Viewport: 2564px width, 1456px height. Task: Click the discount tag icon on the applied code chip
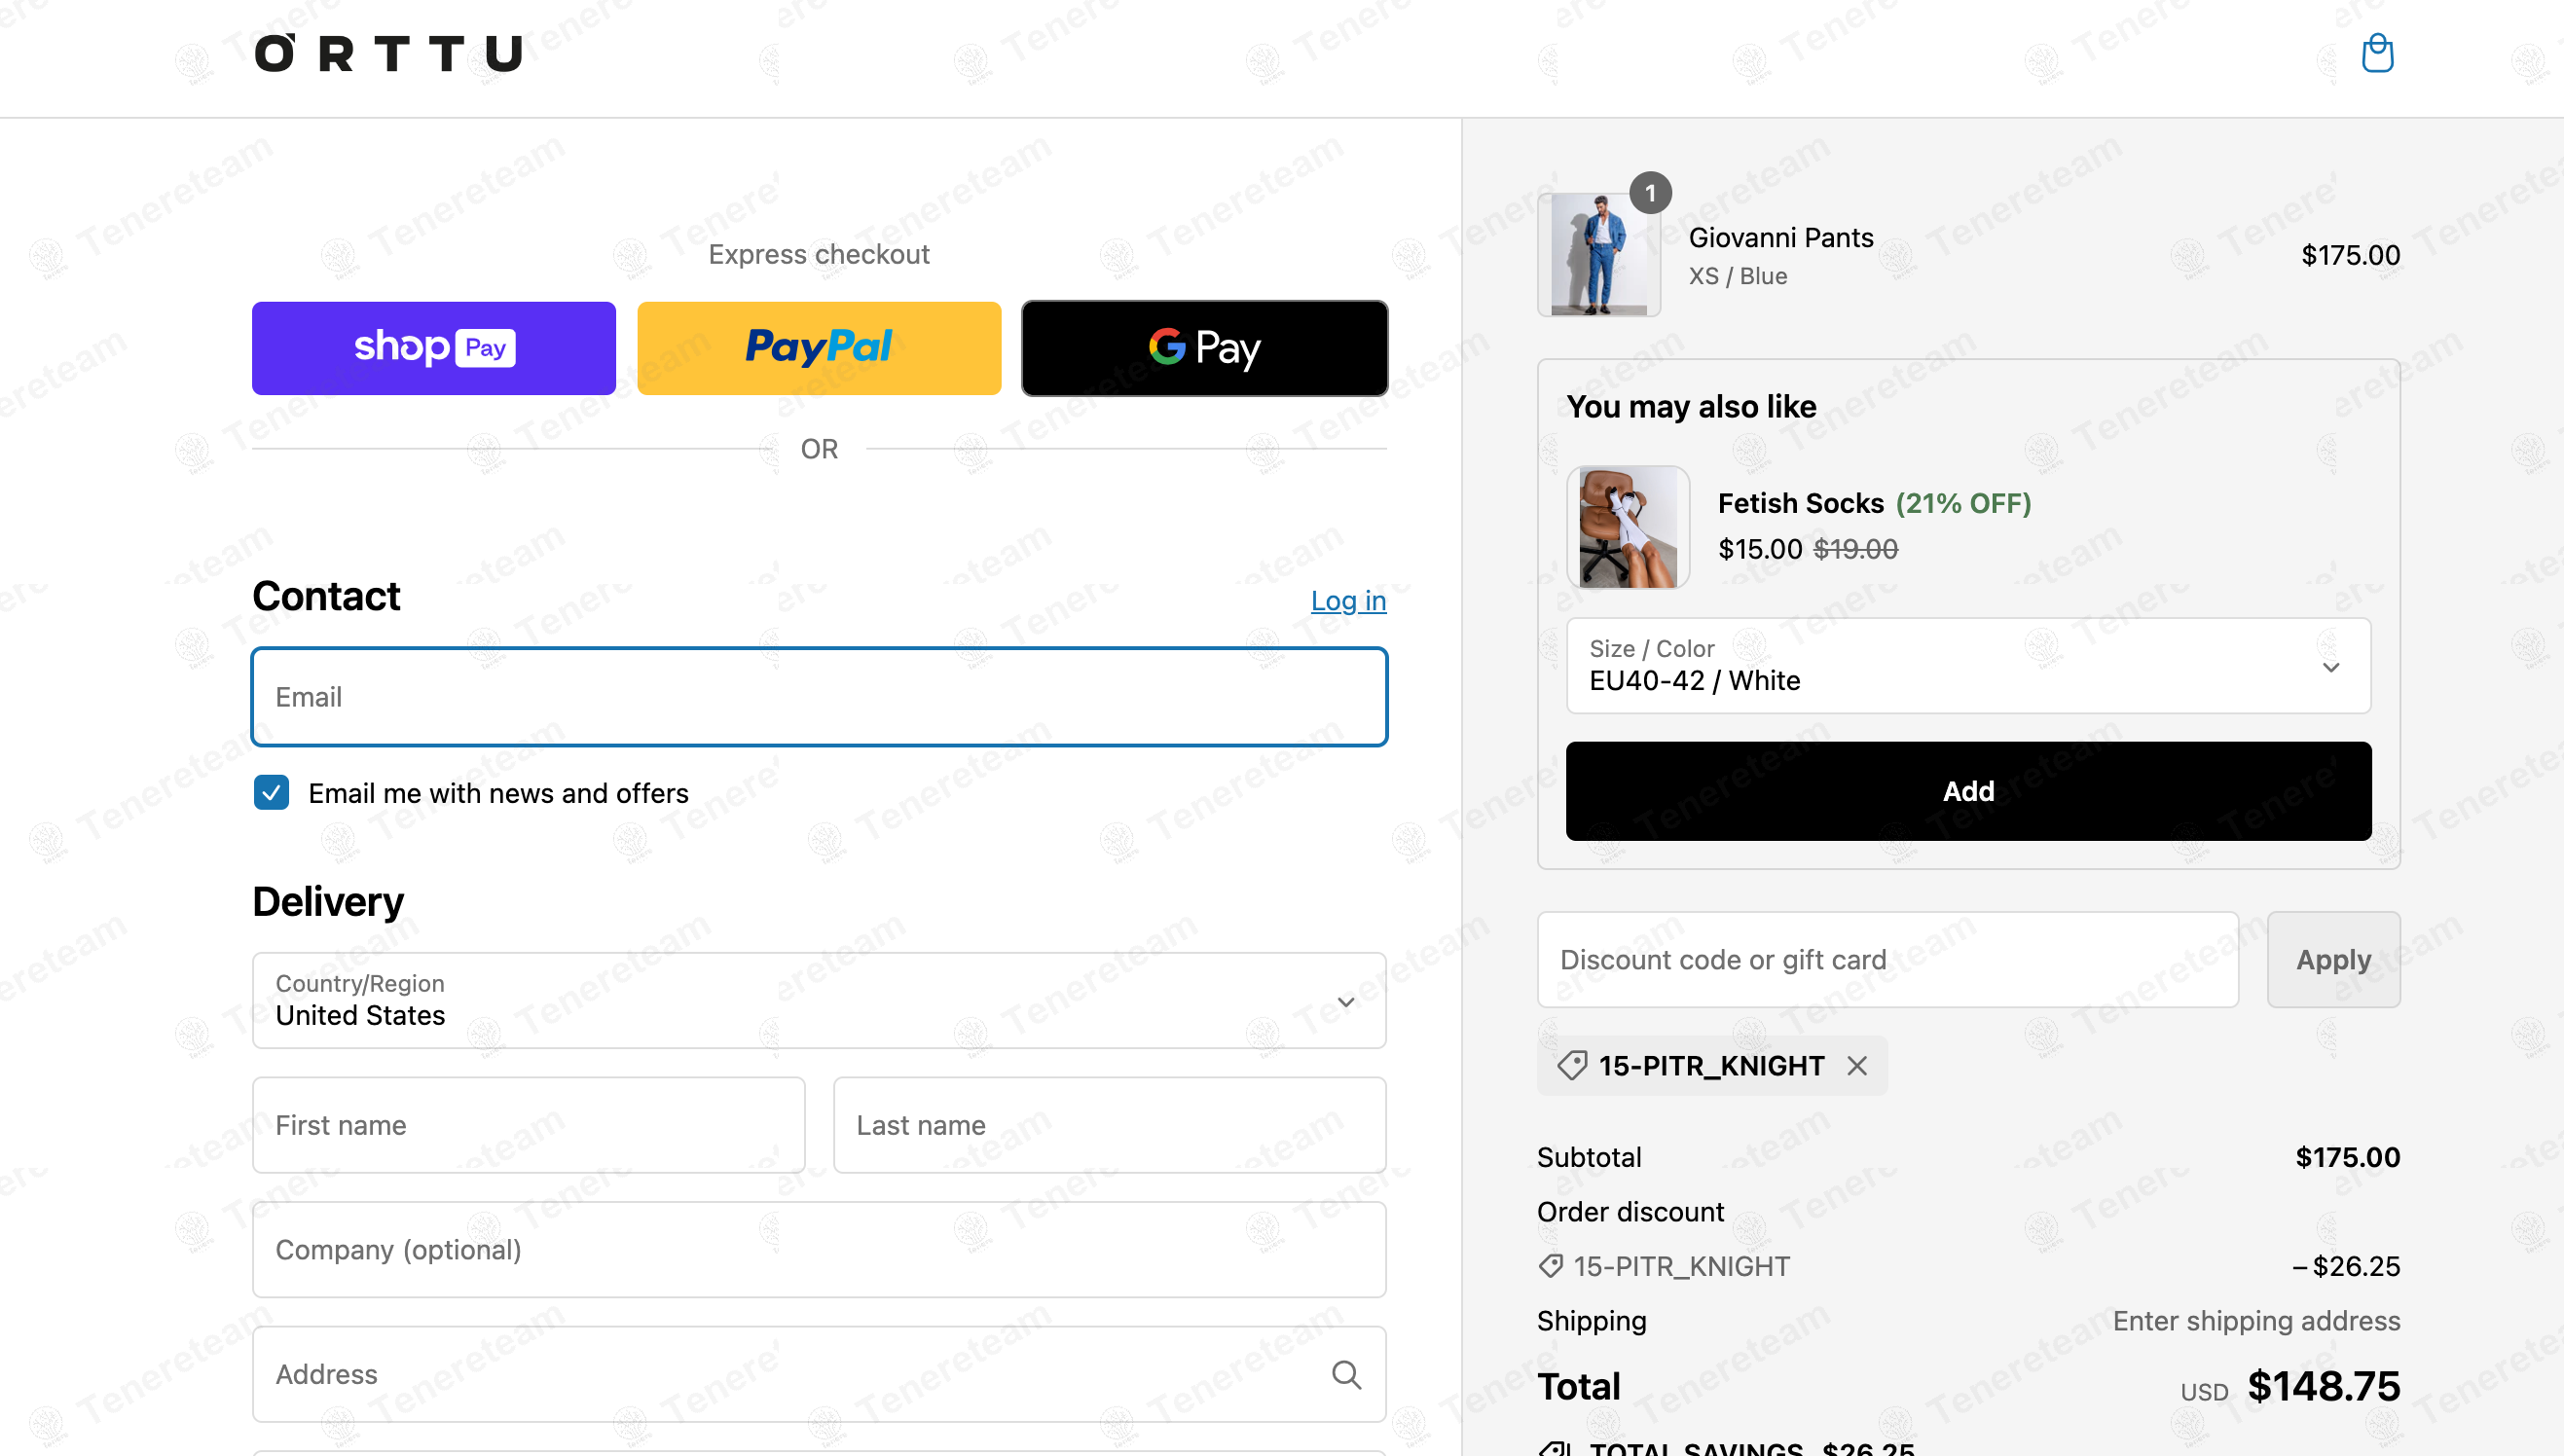tap(1571, 1066)
